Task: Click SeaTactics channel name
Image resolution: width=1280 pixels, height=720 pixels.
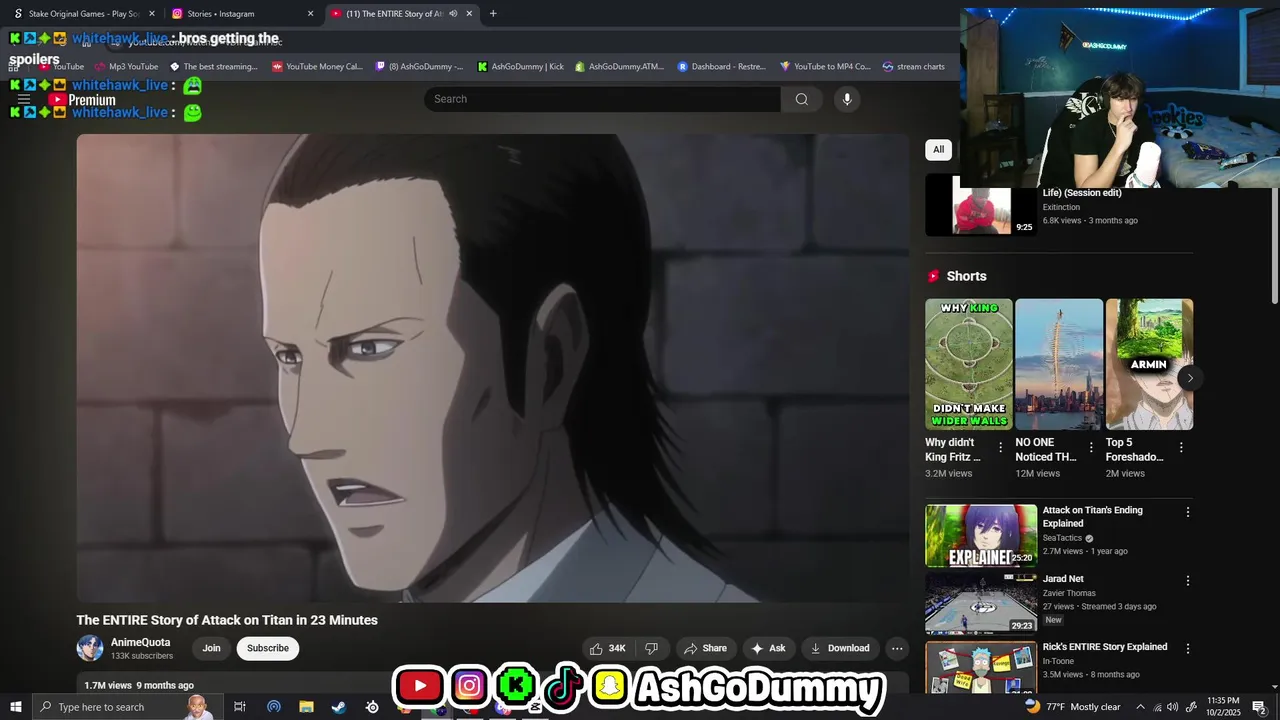Action: 1062,538
